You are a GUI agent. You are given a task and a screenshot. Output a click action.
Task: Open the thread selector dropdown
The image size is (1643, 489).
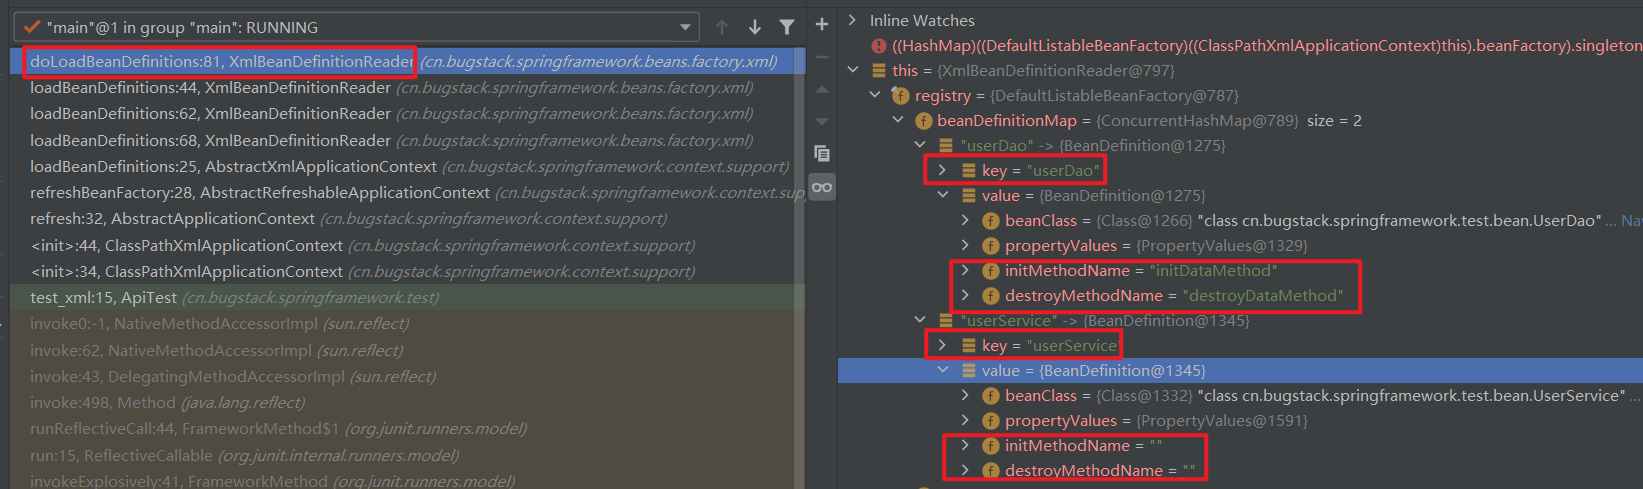pos(685,27)
